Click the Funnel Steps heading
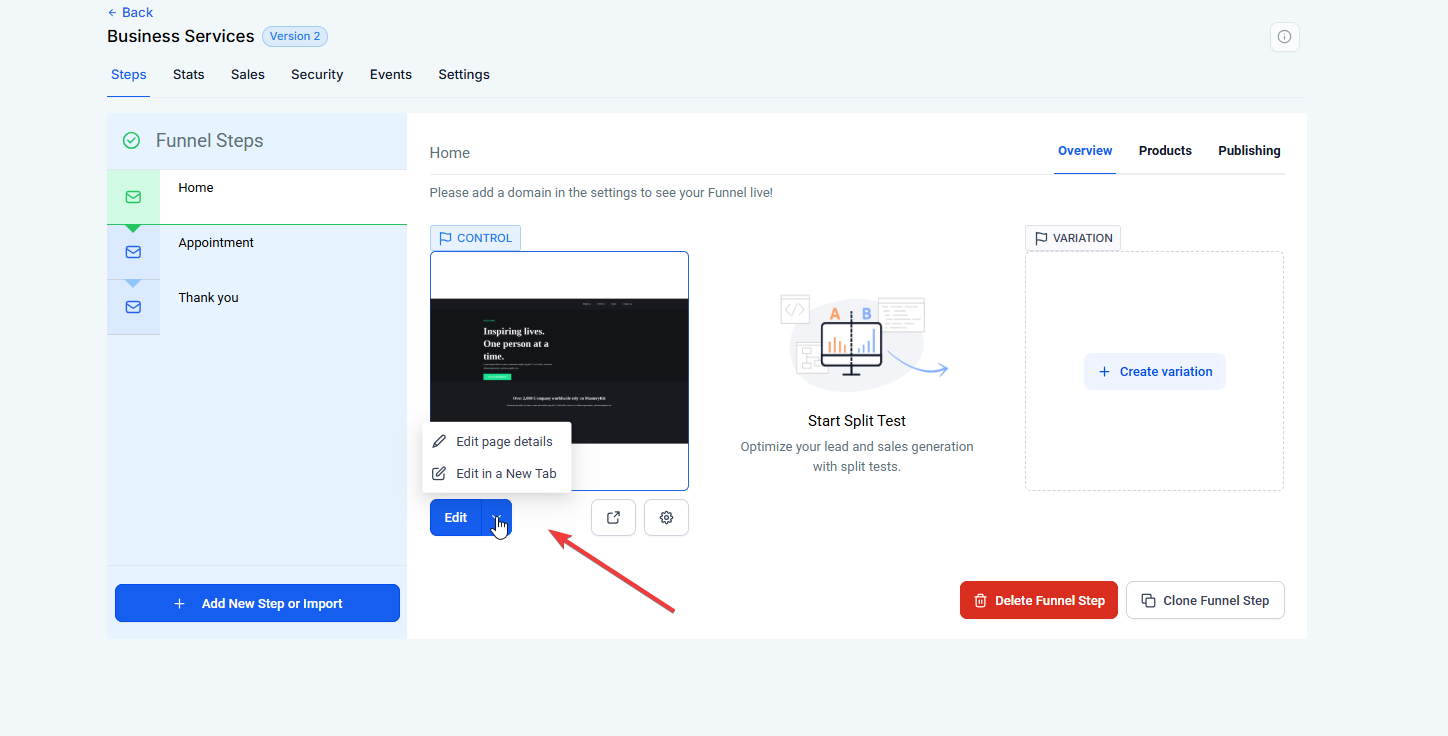 click(210, 141)
